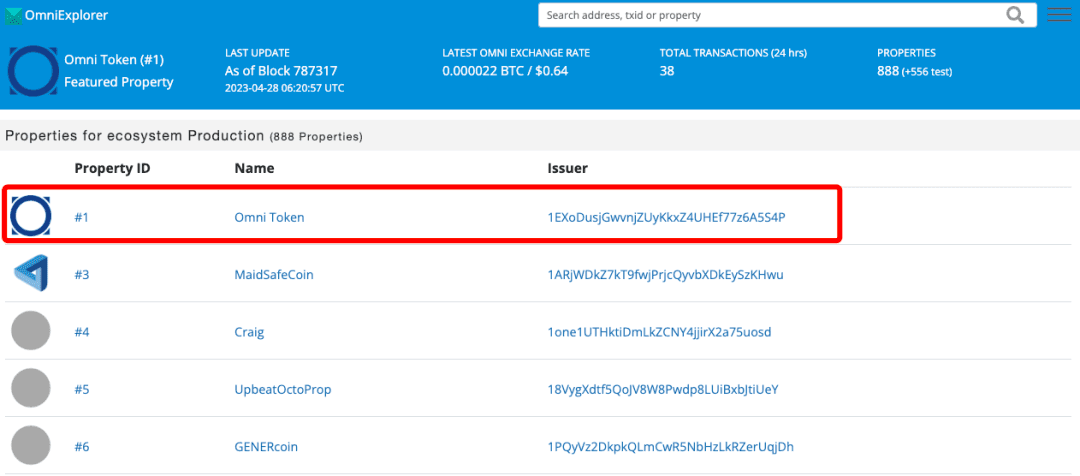The height and width of the screenshot is (476, 1080).
Task: Open issuer address 18VygXdtf5QoJV8W8Pwdp8LUiBxbJtiUeY
Action: (x=663, y=389)
